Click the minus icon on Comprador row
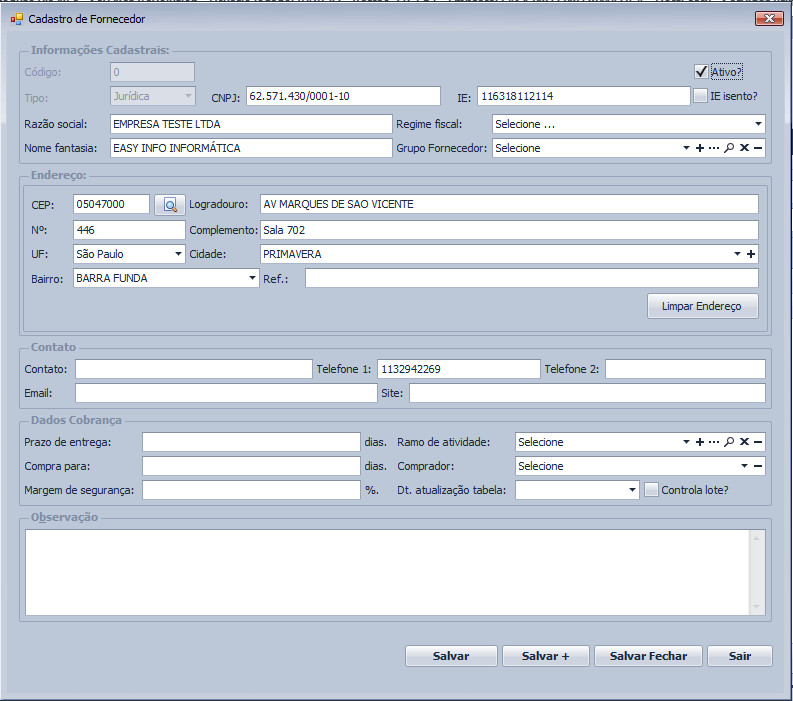793x701 pixels. click(758, 466)
